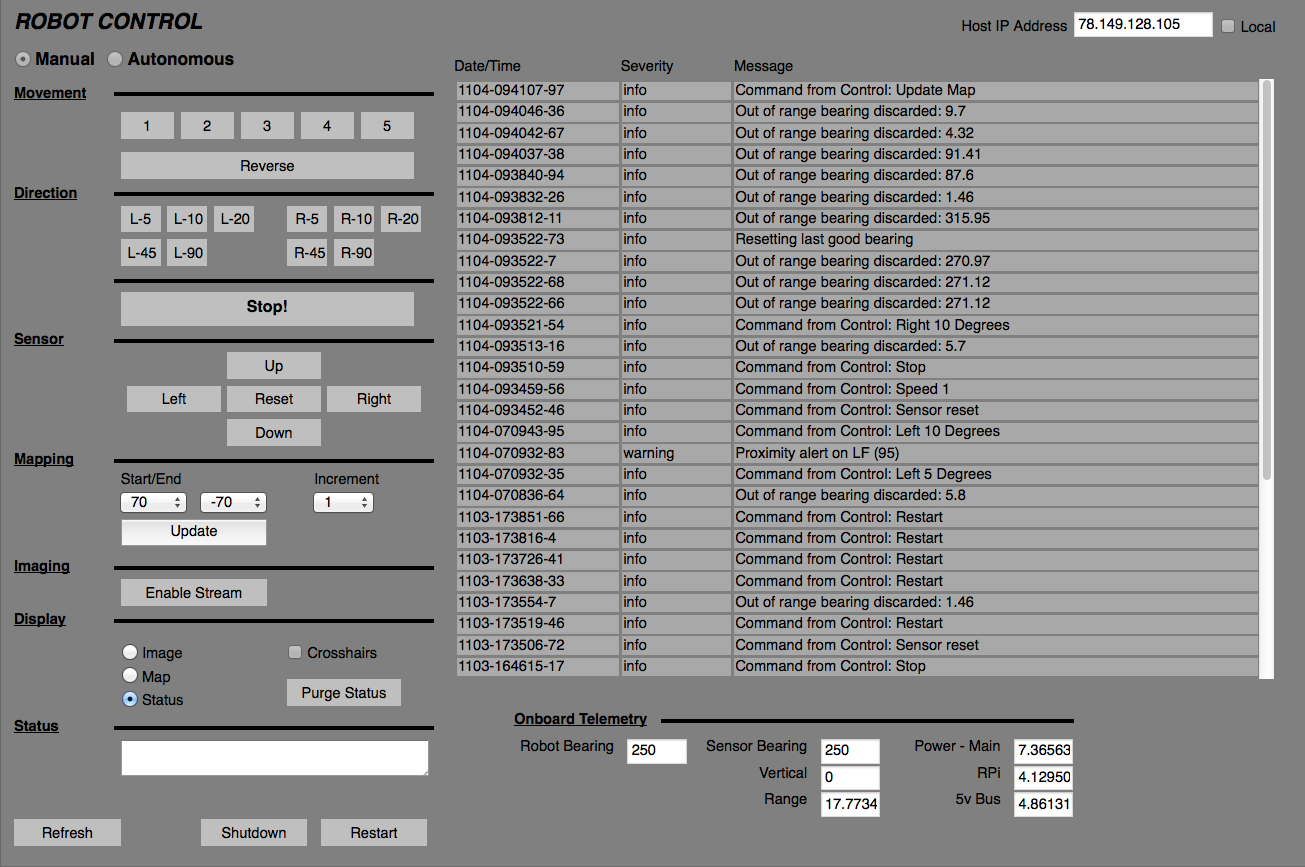Shutdown the robot
1305x867 pixels.
point(253,832)
